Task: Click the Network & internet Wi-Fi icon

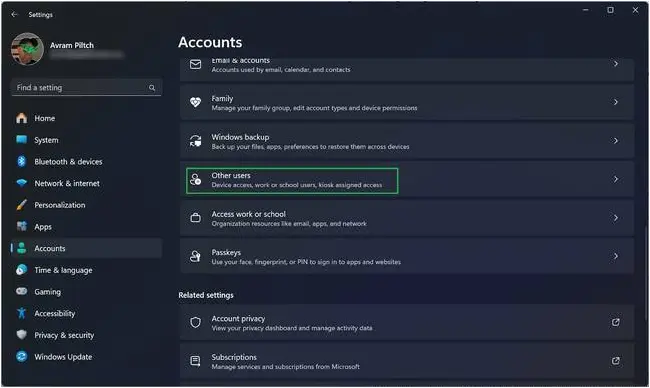Action: pyautogui.click(x=22, y=183)
